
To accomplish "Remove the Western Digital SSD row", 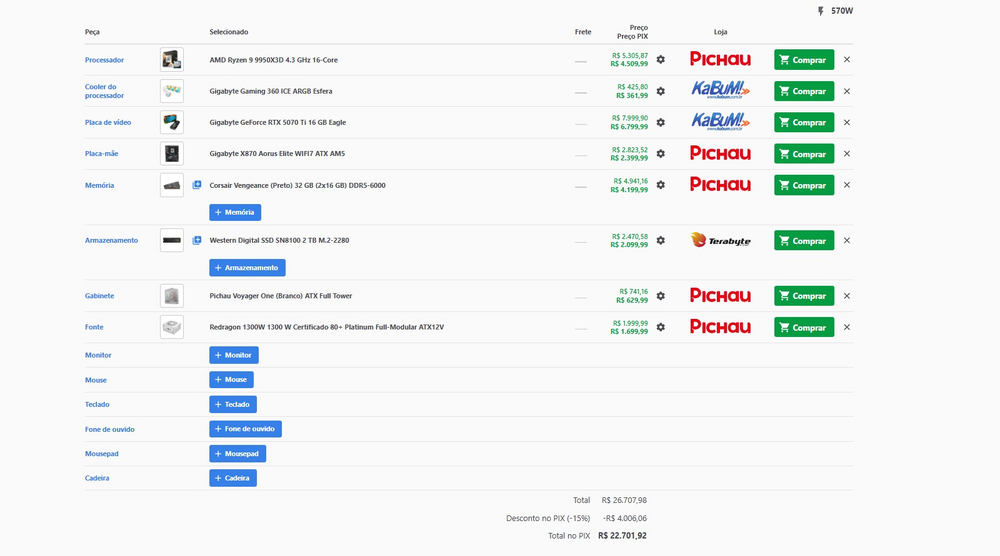I will click(847, 240).
